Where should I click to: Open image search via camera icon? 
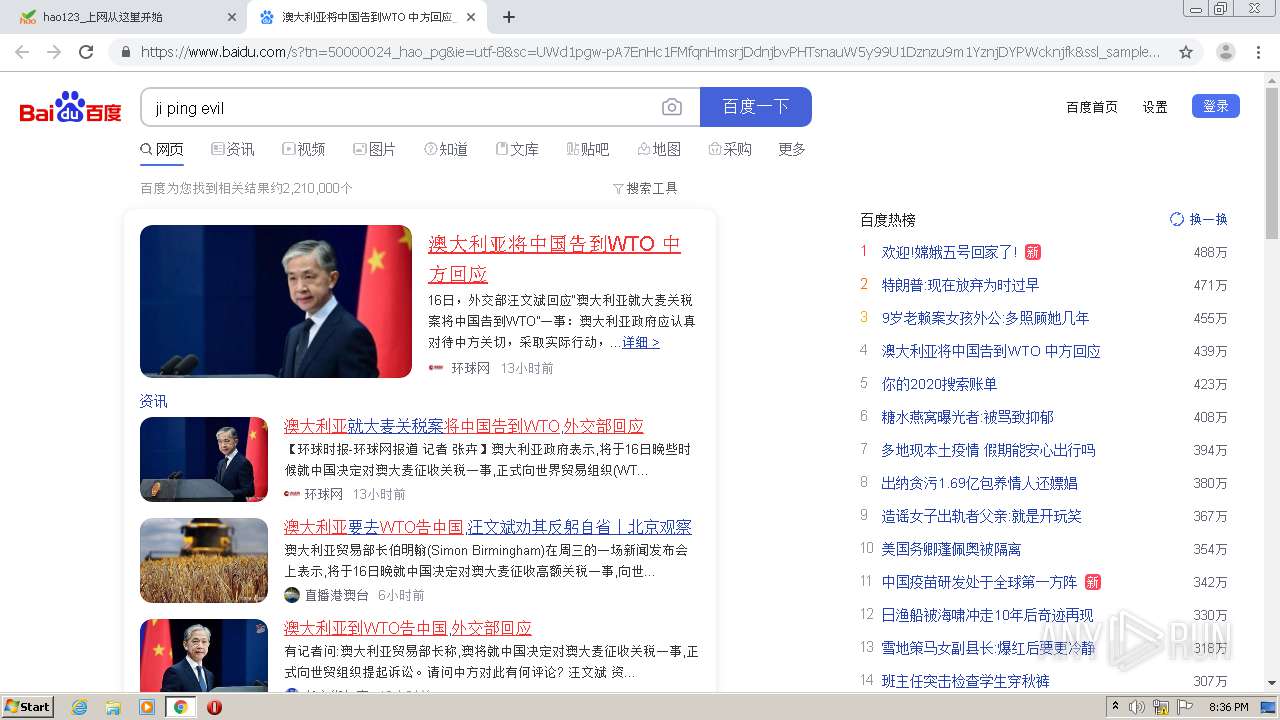coord(672,107)
